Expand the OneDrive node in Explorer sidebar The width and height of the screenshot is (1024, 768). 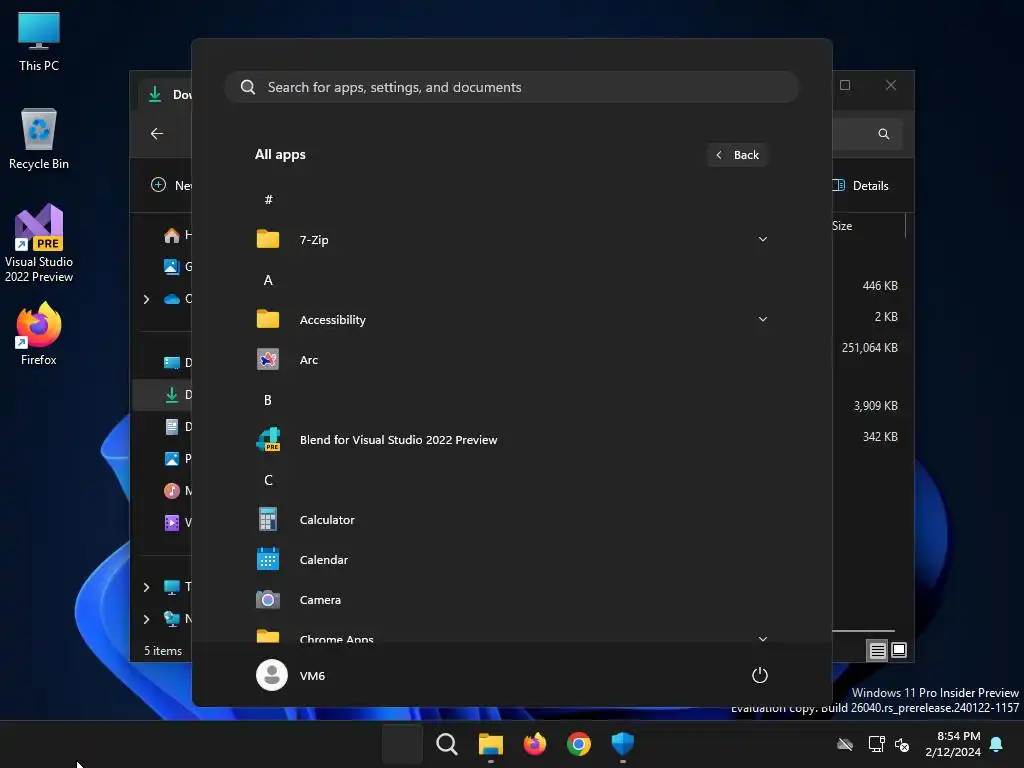[146, 299]
